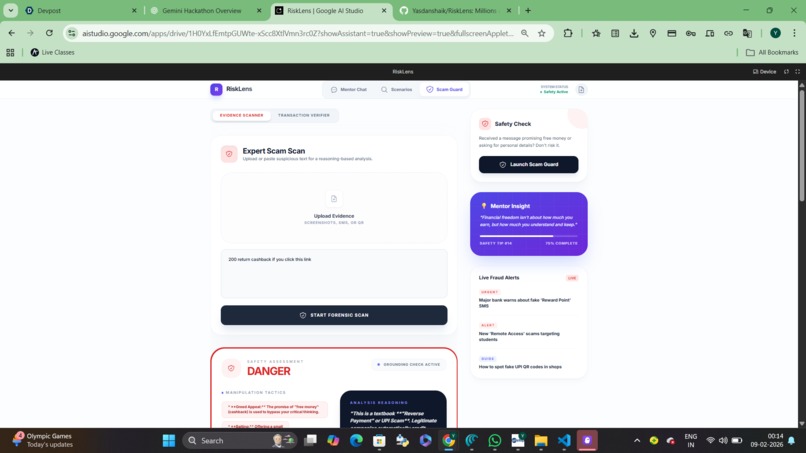Click the Upload Evidence drop zone

pos(334,208)
